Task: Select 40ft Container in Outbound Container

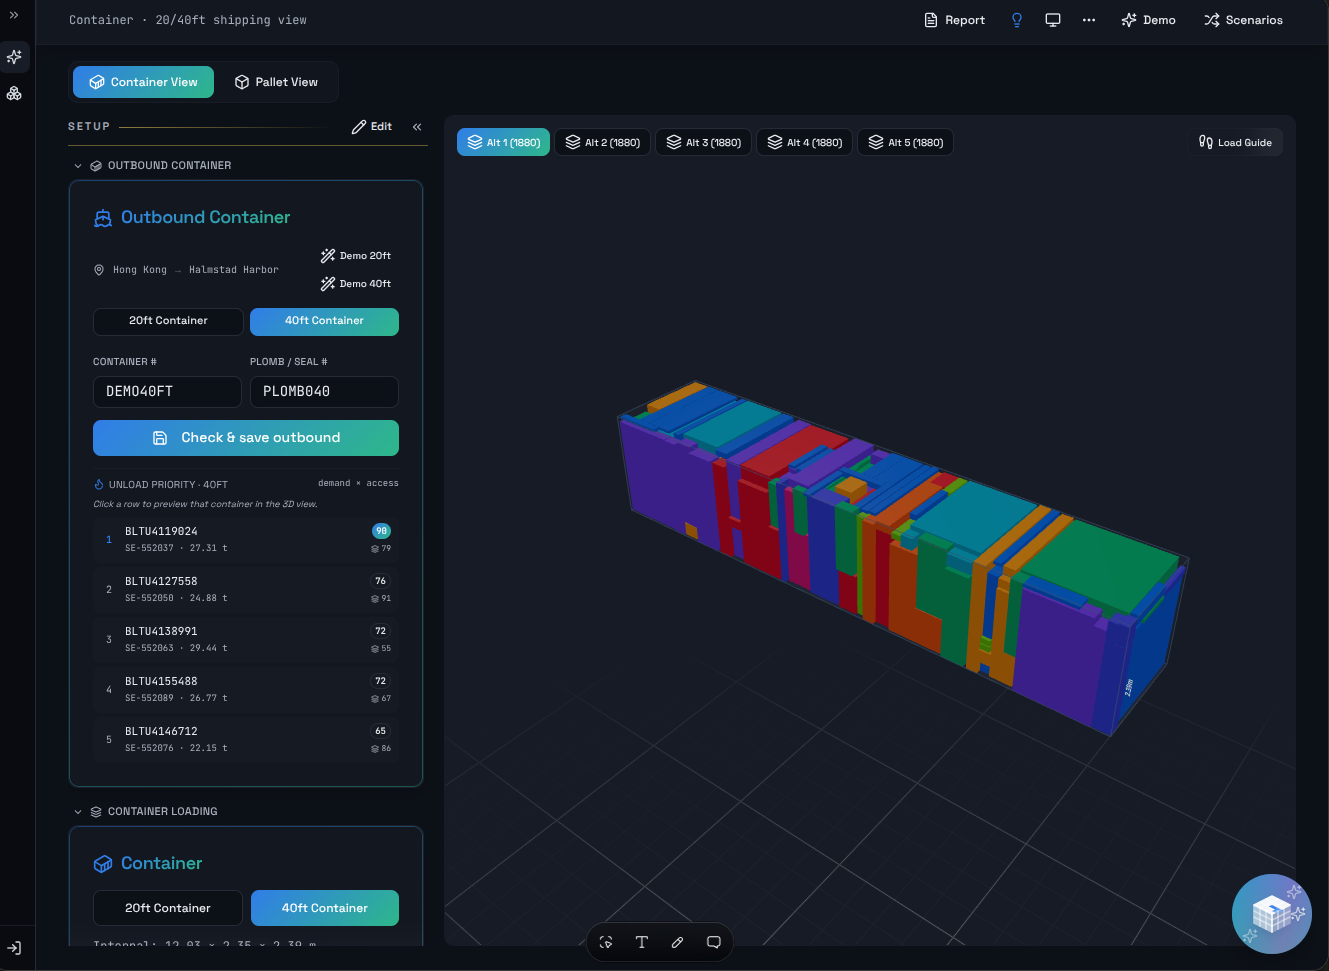Action: tap(324, 321)
